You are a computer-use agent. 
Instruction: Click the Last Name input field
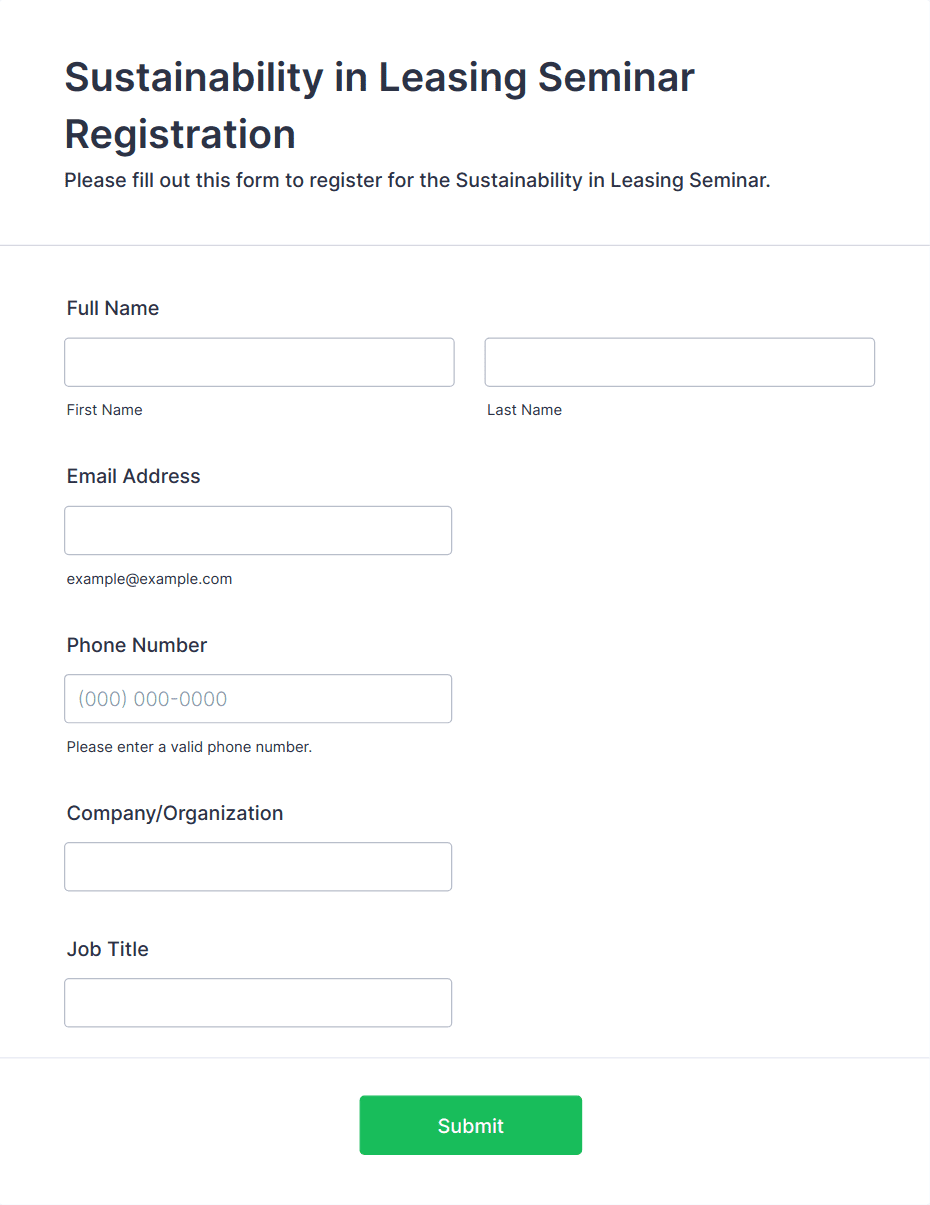[x=679, y=362]
